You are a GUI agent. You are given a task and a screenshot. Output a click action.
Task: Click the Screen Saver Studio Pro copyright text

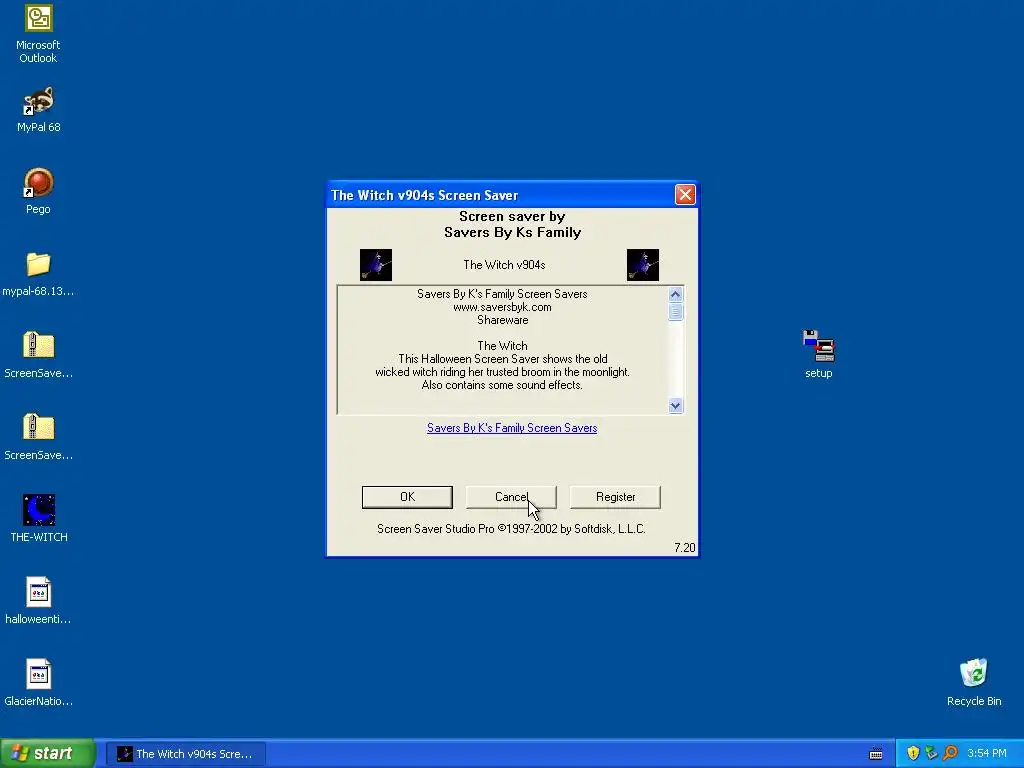511,529
